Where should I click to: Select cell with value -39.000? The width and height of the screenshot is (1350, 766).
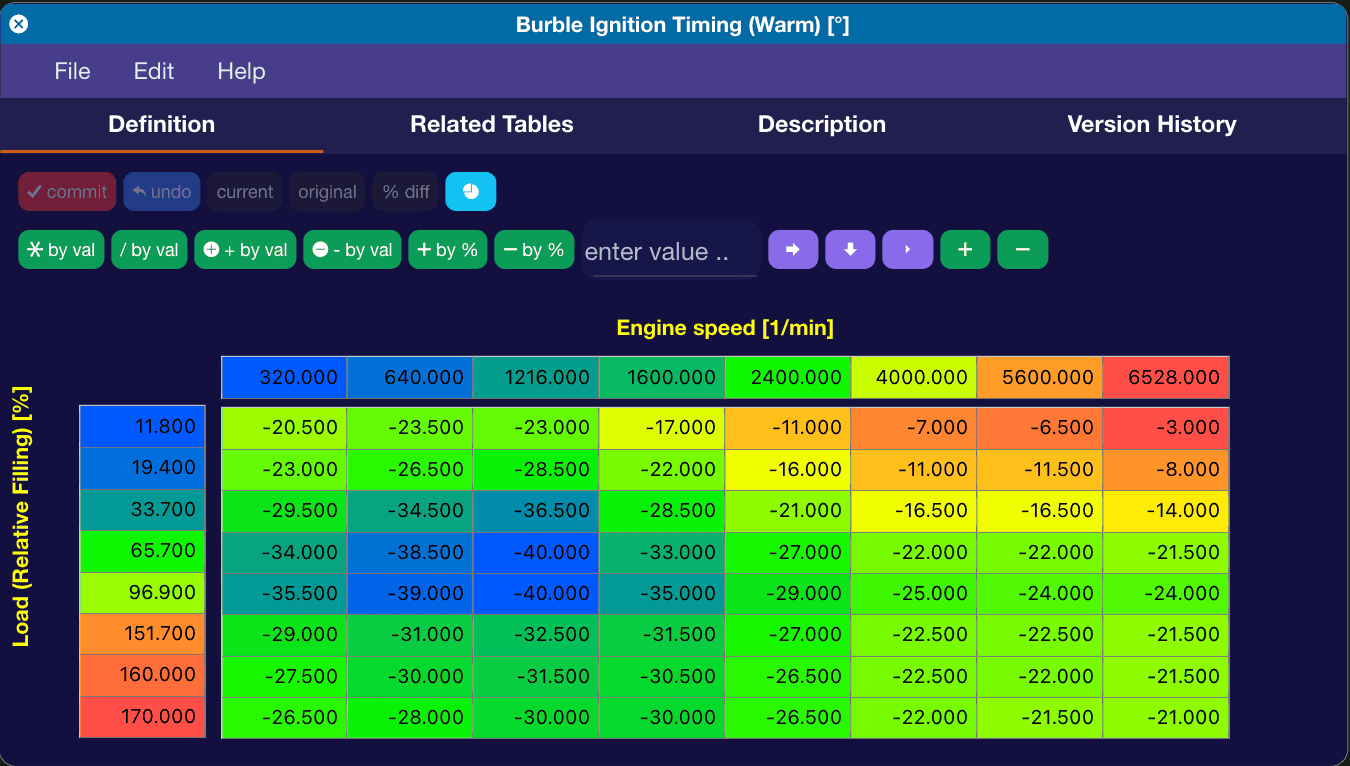pyautogui.click(x=410, y=593)
